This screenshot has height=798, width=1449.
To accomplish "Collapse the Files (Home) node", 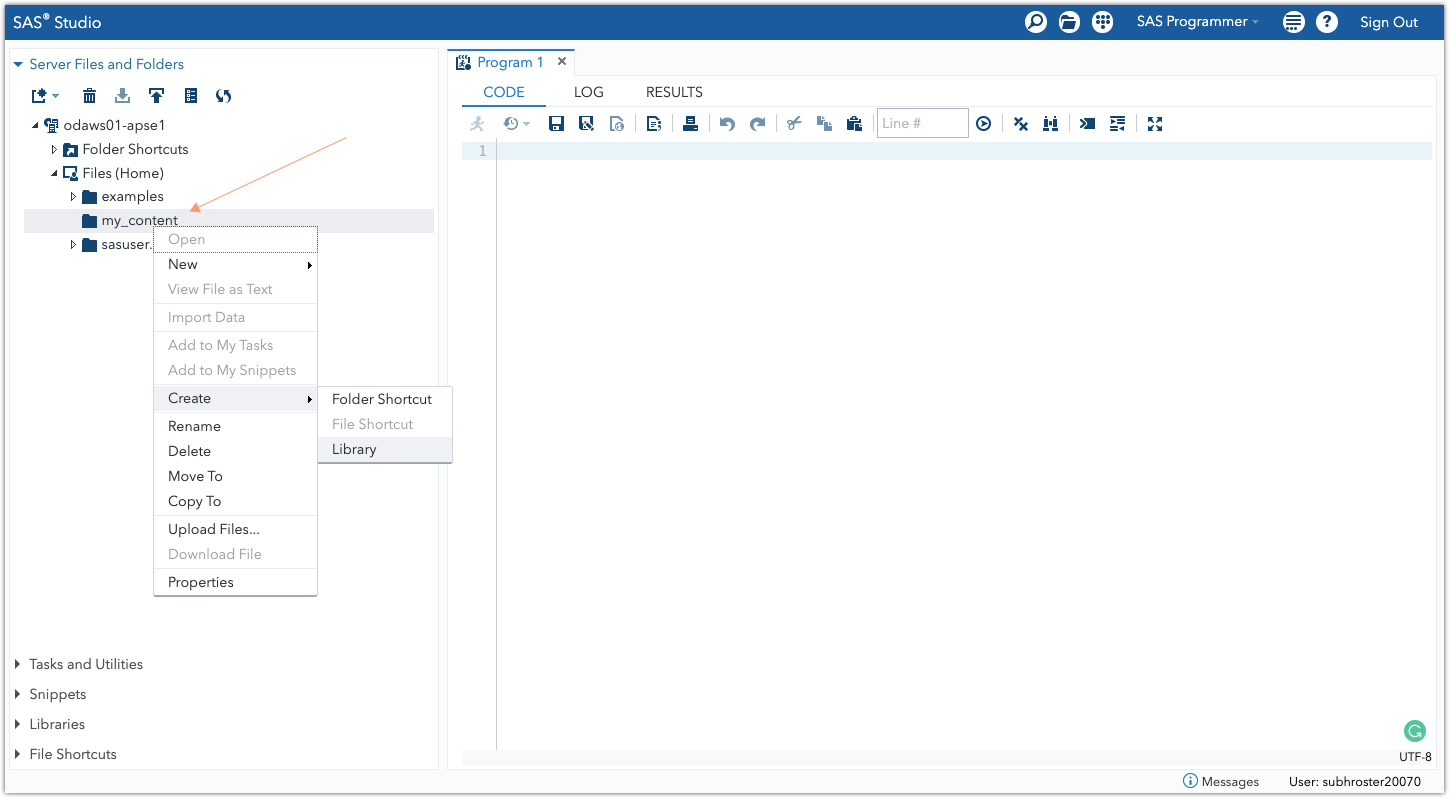I will pyautogui.click(x=54, y=173).
